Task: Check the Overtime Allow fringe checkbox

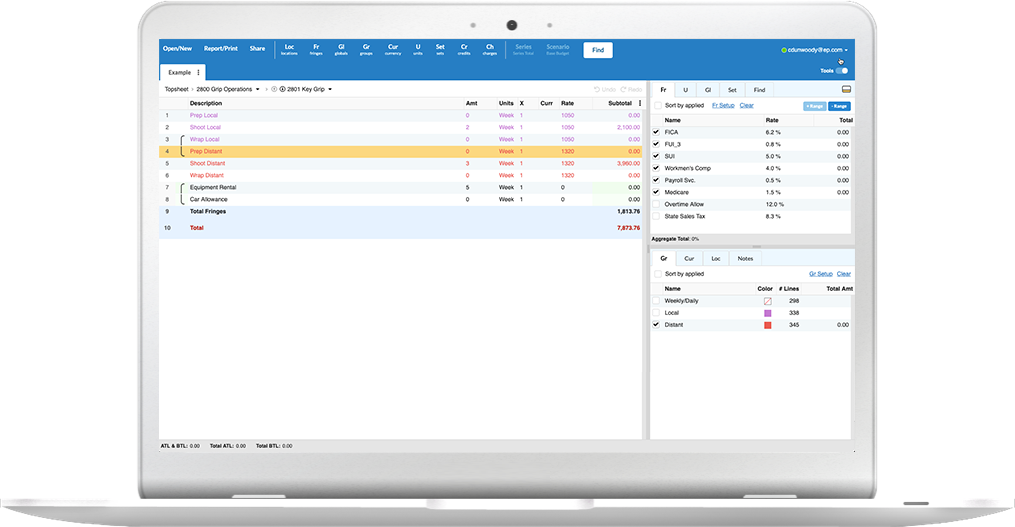Action: (x=656, y=204)
